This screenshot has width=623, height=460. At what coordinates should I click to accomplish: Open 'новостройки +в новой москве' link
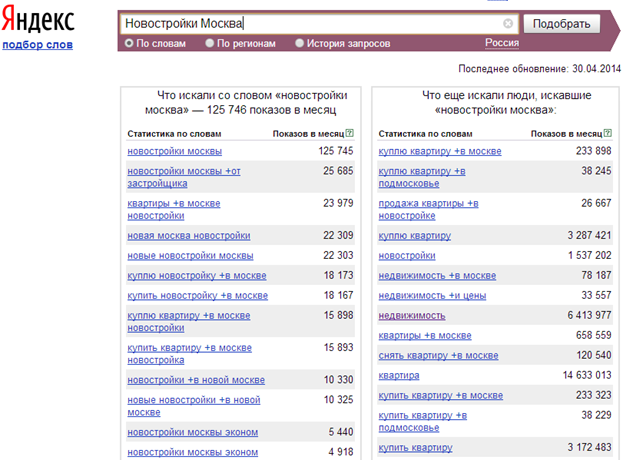click(x=196, y=380)
